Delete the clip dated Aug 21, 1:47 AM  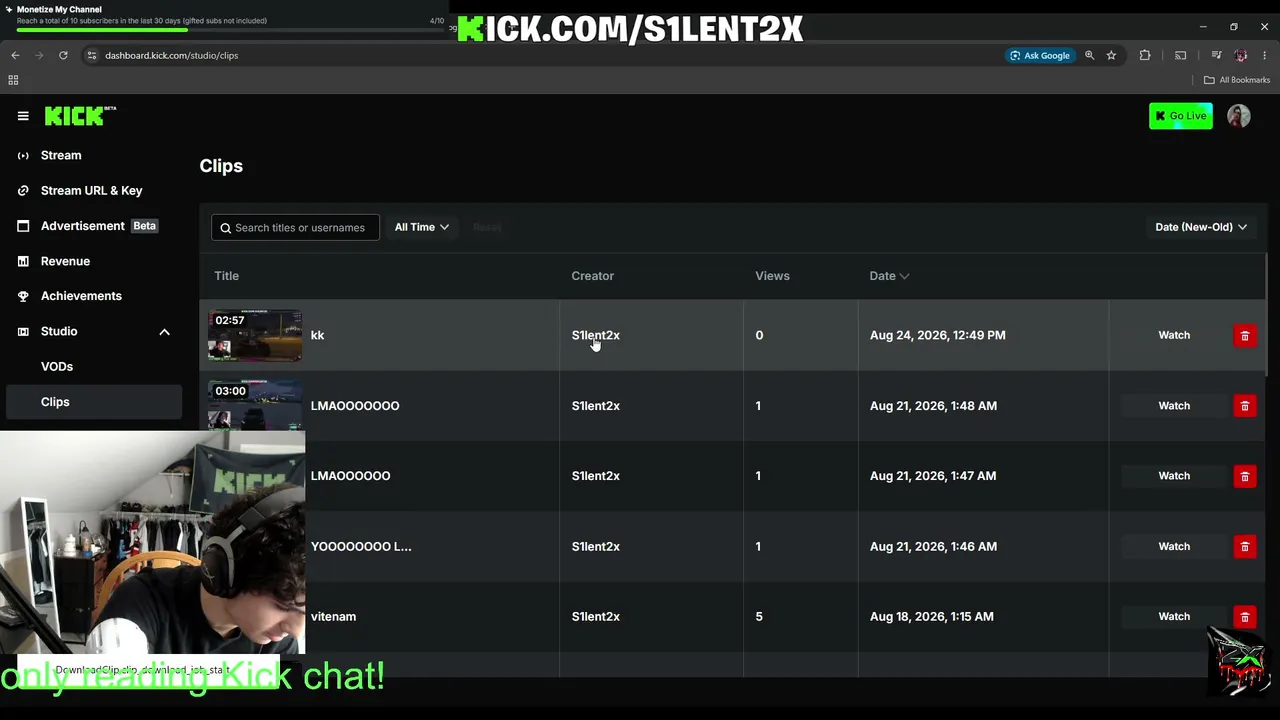point(1244,476)
